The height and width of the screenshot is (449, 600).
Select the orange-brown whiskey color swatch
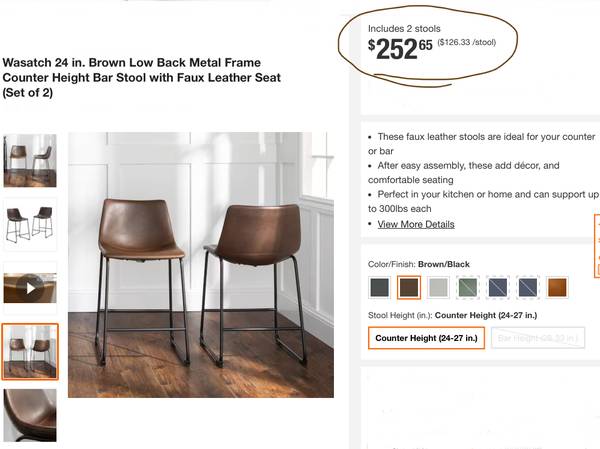[557, 287]
